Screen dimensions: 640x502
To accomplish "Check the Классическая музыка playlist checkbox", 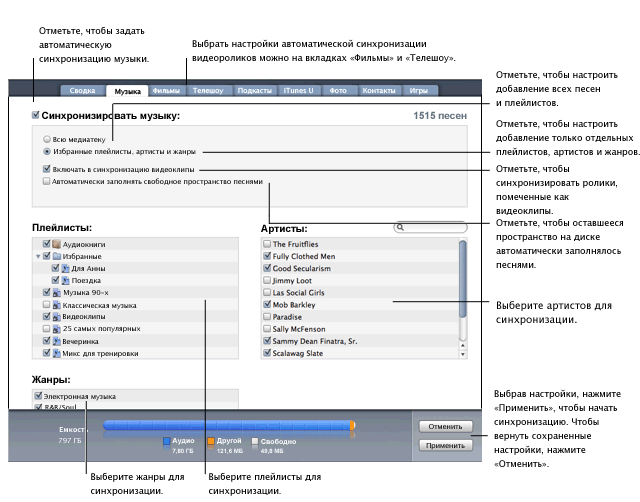I will coord(46,305).
